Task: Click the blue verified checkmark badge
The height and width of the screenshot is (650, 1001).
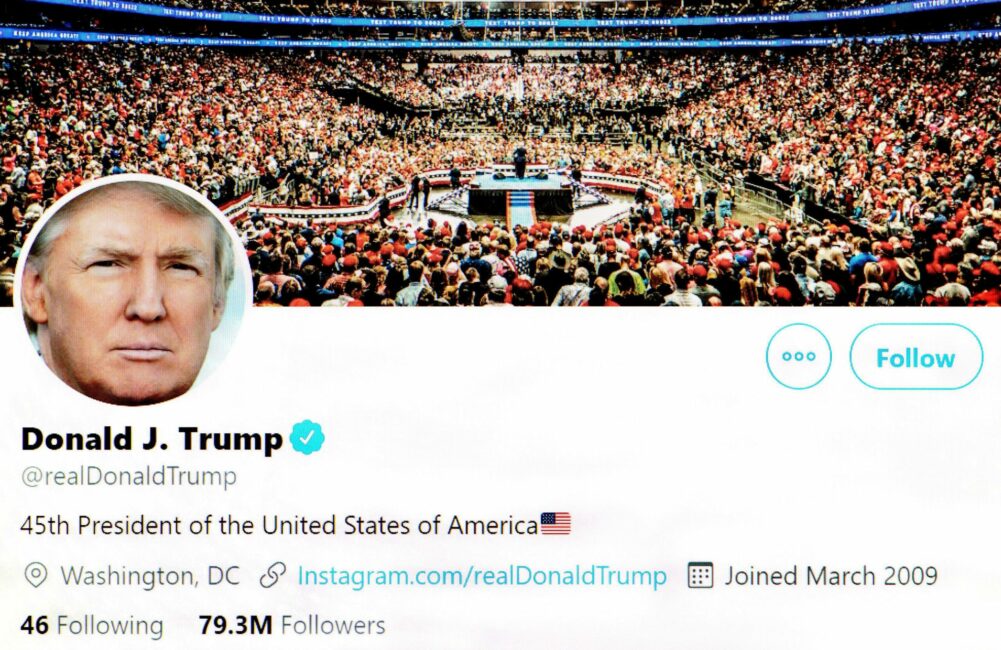Action: [x=307, y=437]
